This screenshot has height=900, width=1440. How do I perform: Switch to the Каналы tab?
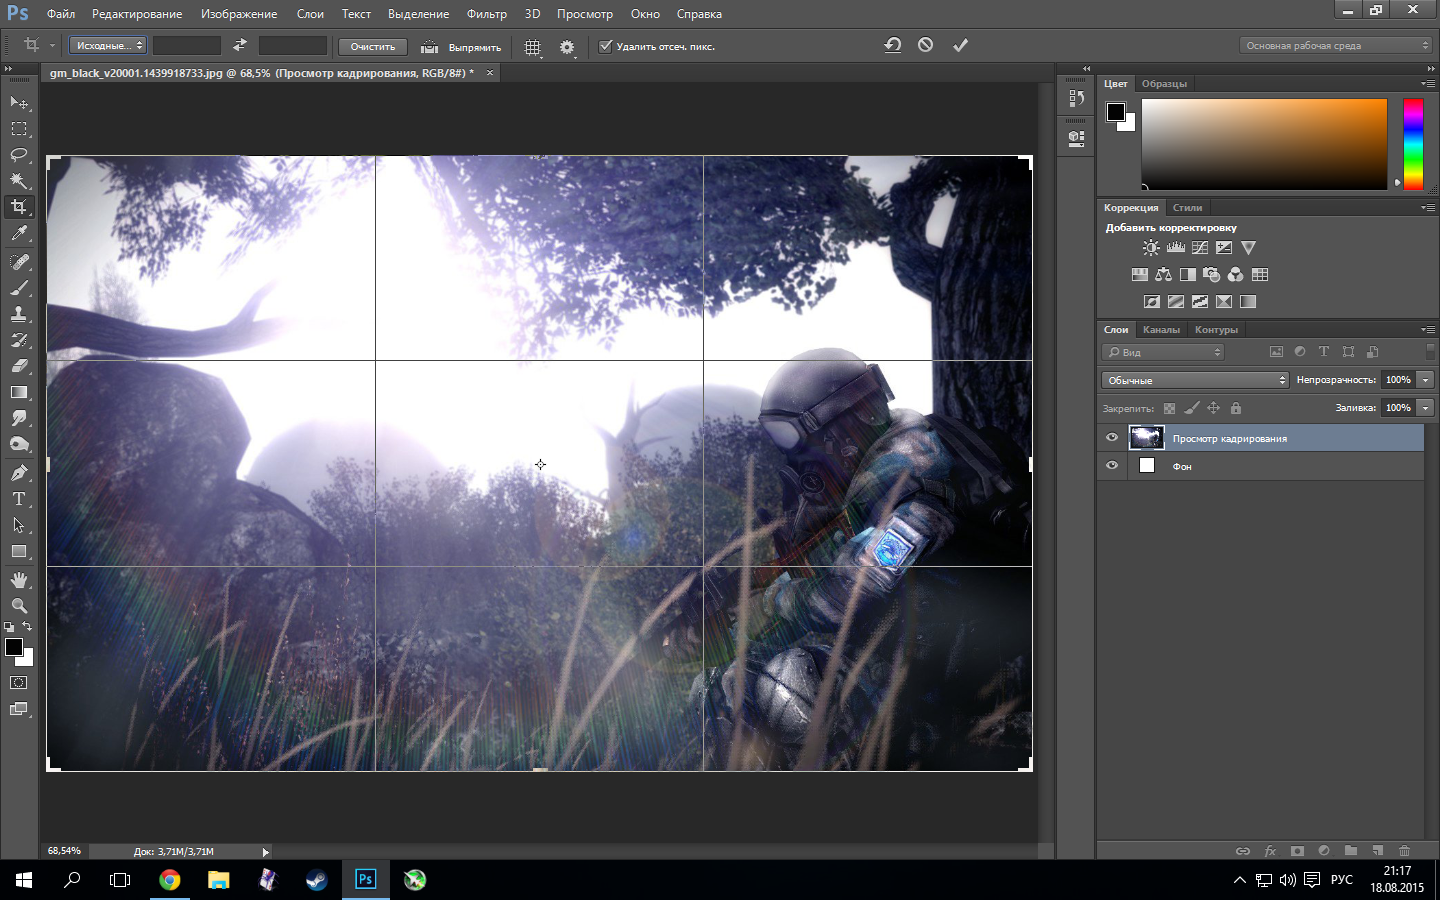tap(1161, 330)
